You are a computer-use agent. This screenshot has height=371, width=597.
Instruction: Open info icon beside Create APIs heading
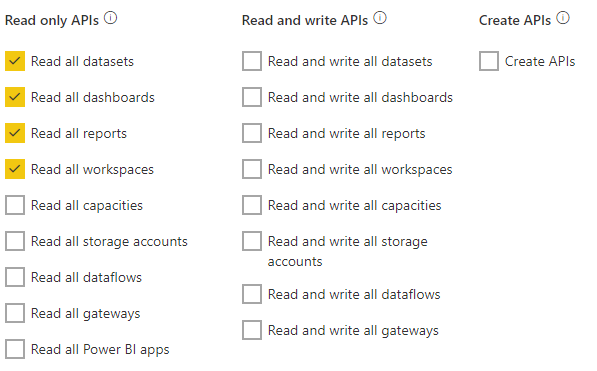563,18
